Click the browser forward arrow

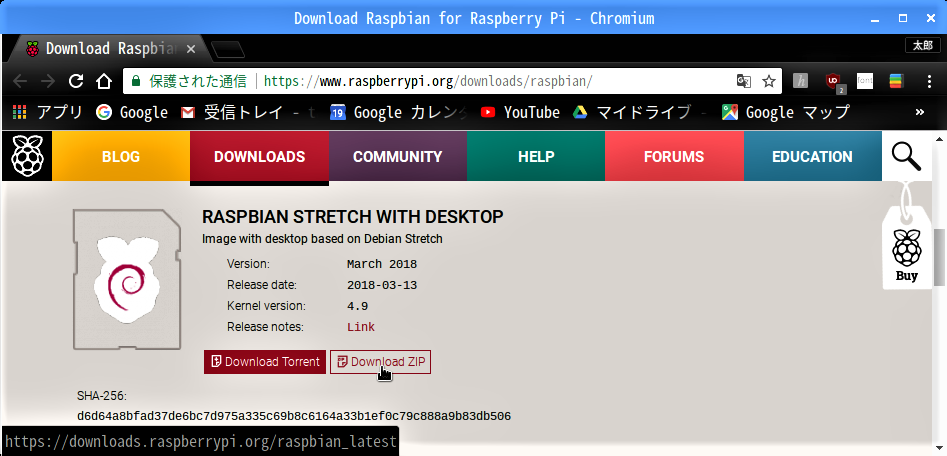click(x=48, y=81)
